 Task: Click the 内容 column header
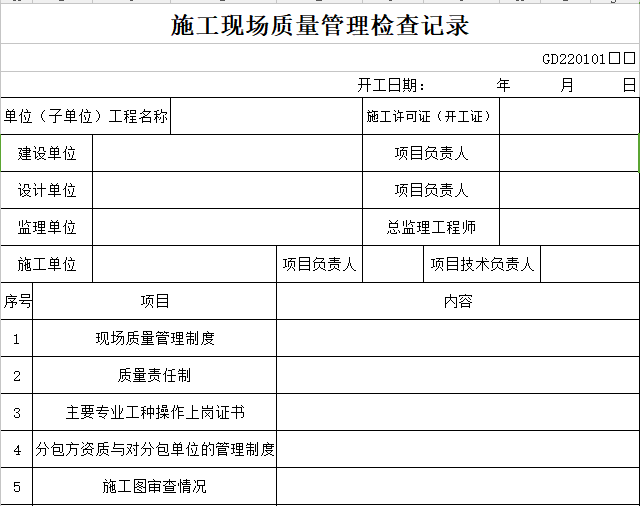click(x=457, y=301)
